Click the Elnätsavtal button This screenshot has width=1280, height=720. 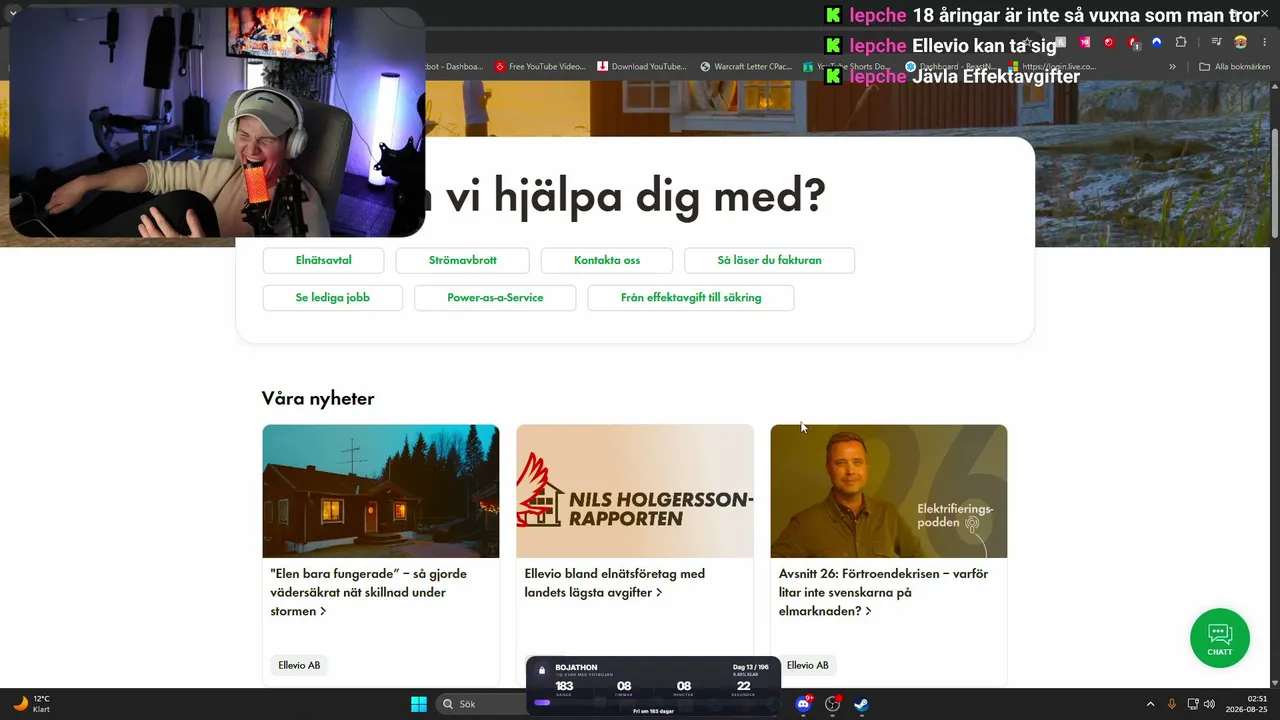(324, 260)
